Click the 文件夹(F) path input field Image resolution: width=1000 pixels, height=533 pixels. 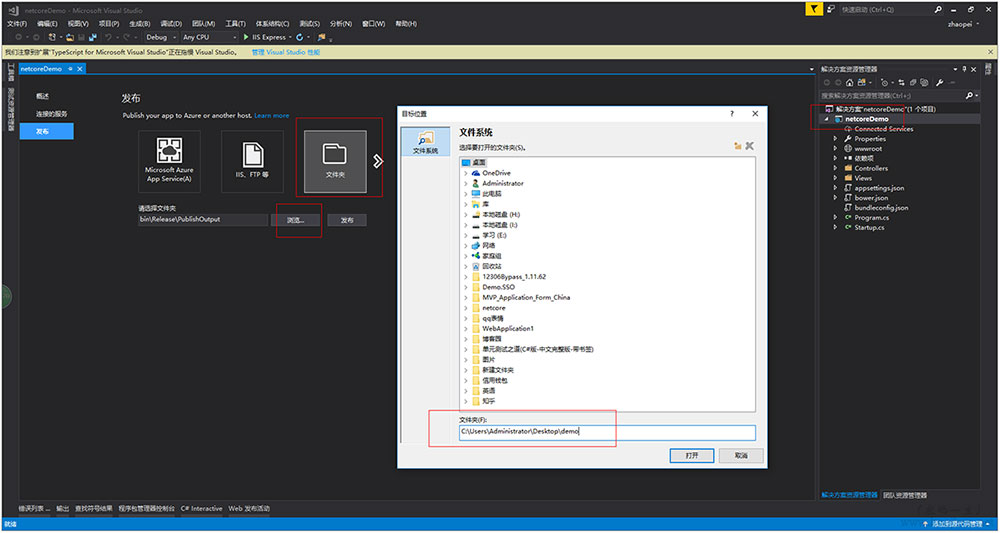[x=607, y=432]
